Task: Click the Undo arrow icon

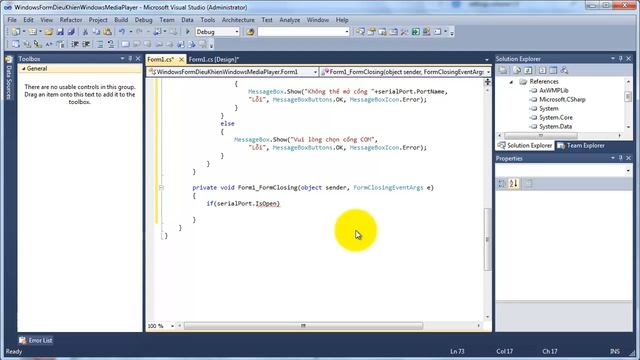Action: [x=122, y=31]
